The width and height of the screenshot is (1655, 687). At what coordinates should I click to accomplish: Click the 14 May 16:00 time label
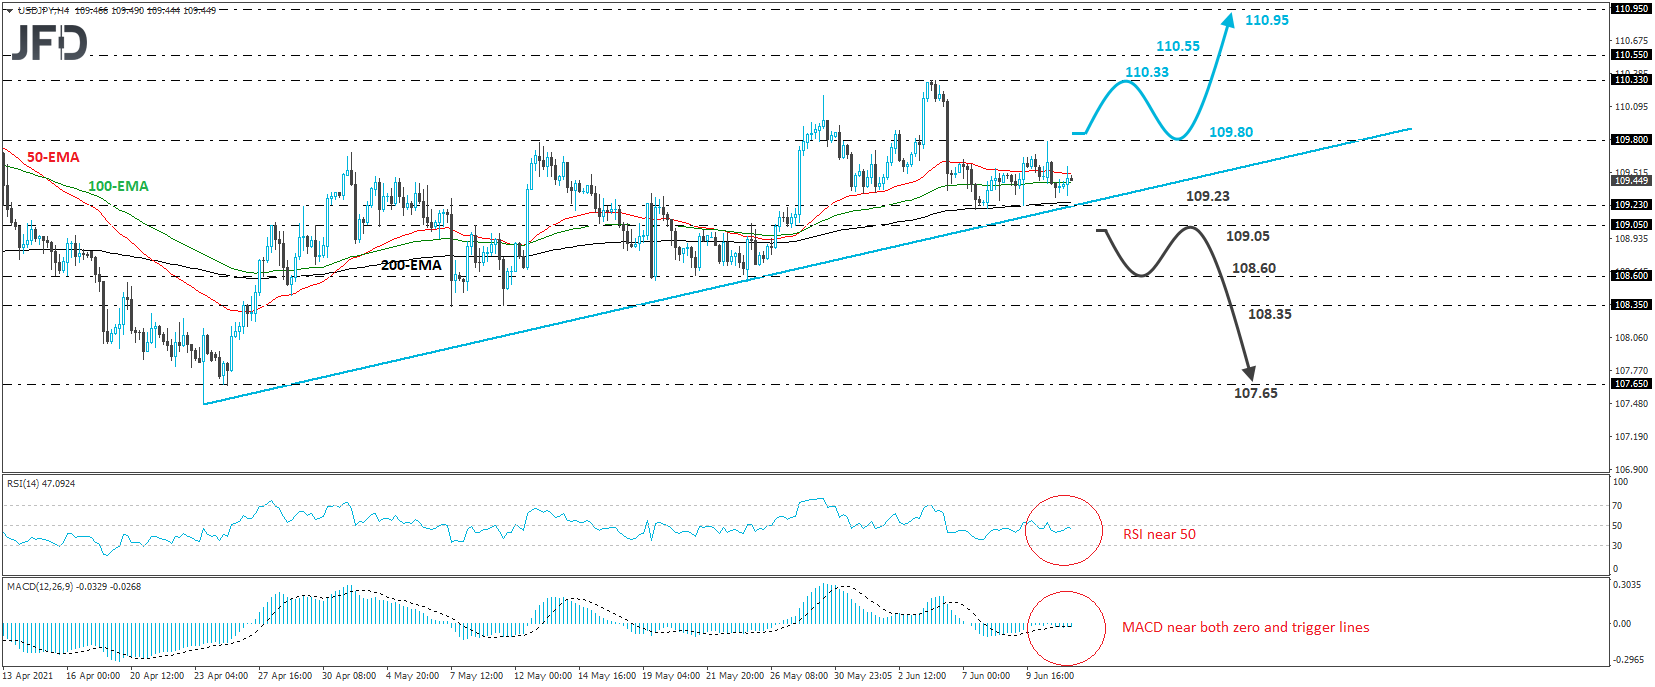pos(607,676)
